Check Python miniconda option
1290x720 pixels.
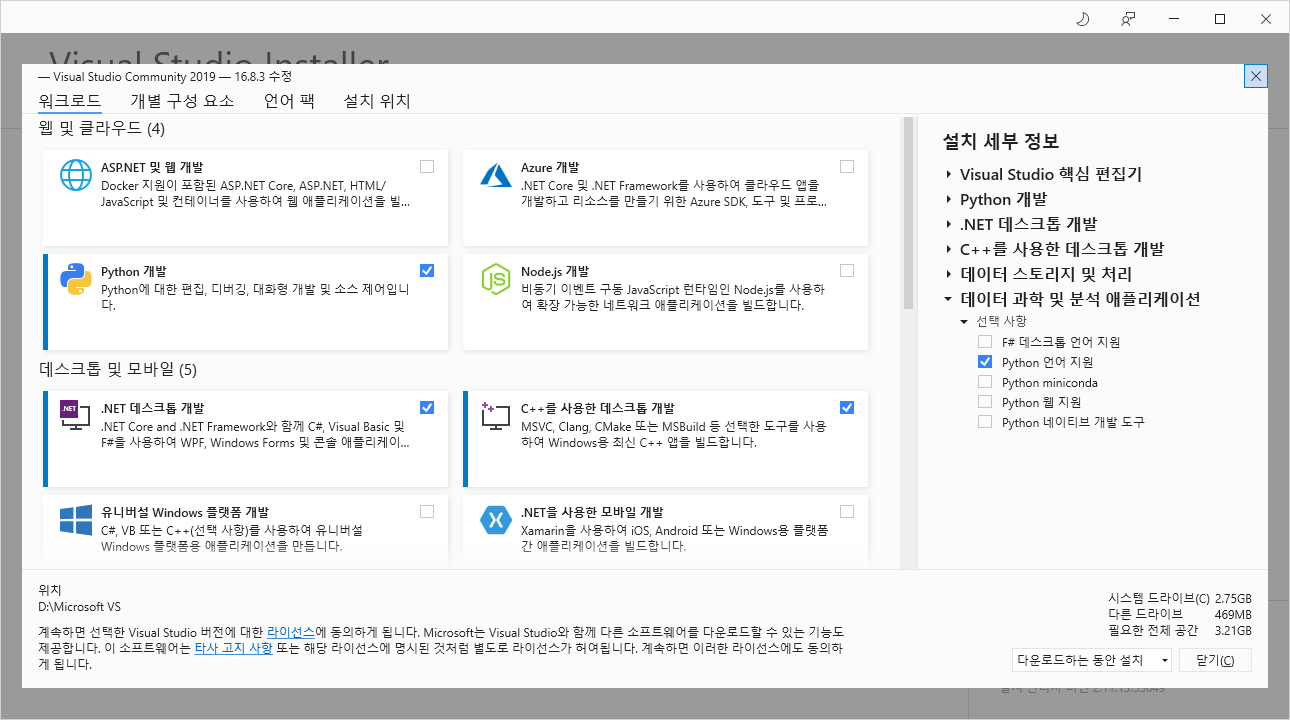(985, 382)
